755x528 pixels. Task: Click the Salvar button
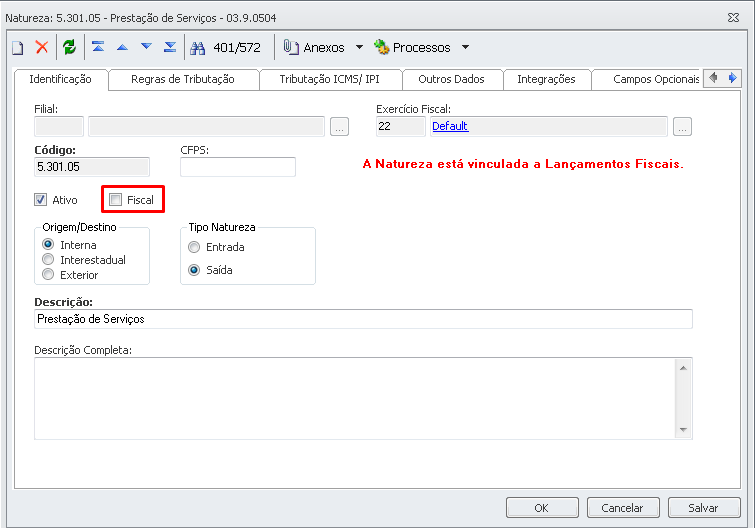704,508
